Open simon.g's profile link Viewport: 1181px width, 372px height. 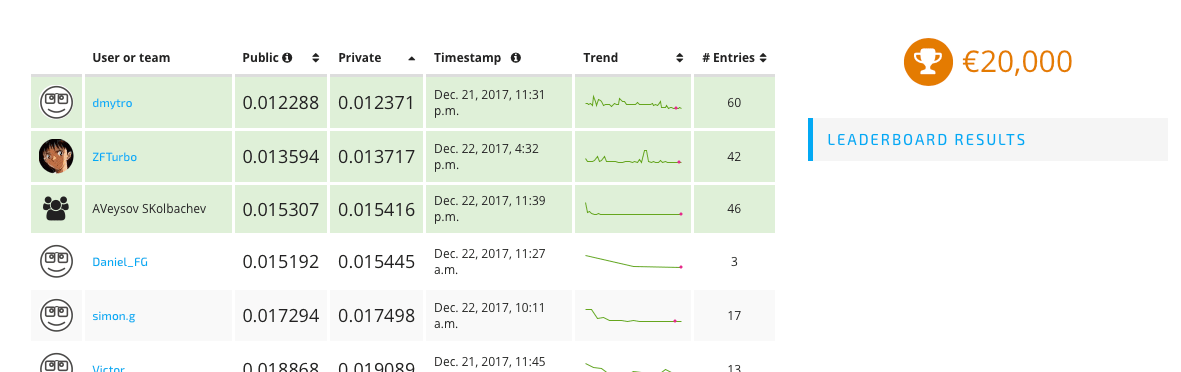(x=114, y=316)
